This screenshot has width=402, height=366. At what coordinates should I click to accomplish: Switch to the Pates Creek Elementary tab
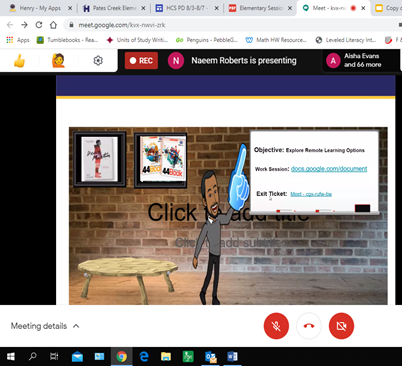point(113,8)
